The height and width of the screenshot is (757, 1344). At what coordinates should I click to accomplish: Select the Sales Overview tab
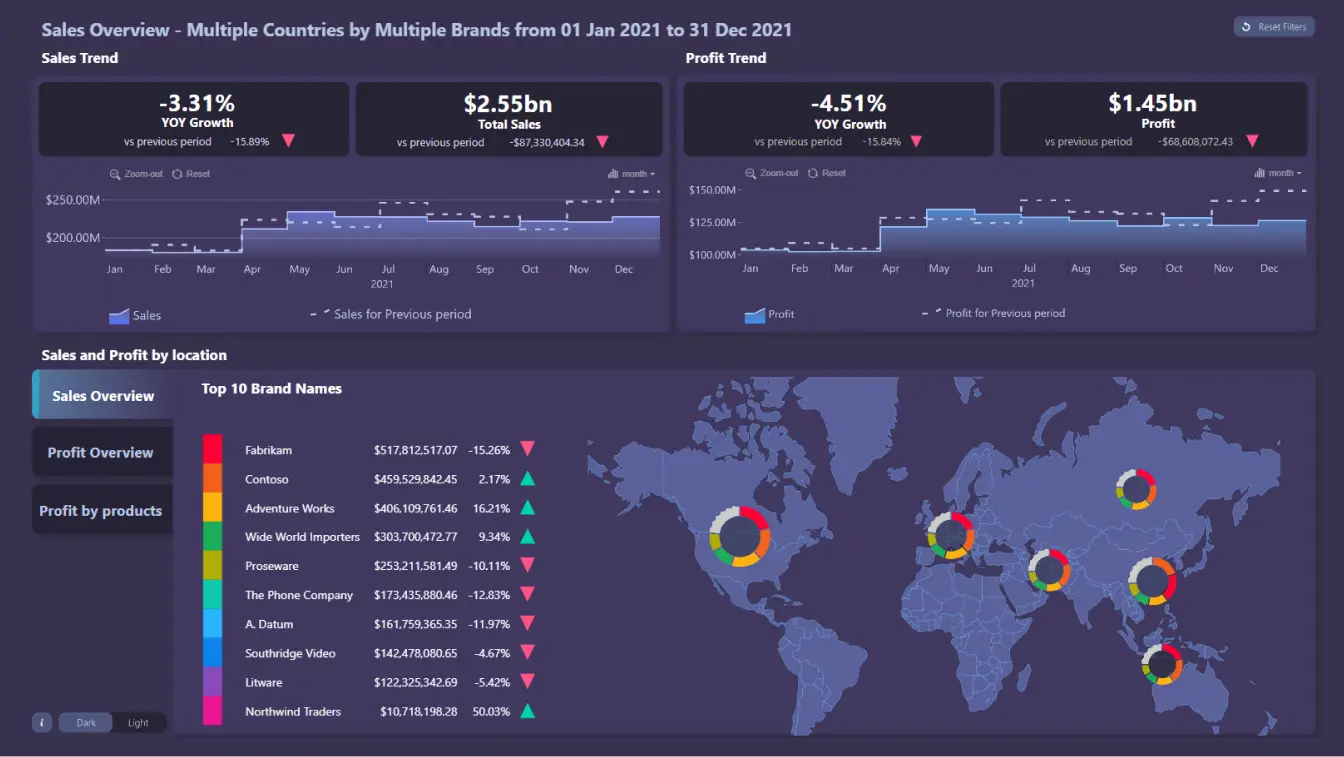click(x=101, y=395)
